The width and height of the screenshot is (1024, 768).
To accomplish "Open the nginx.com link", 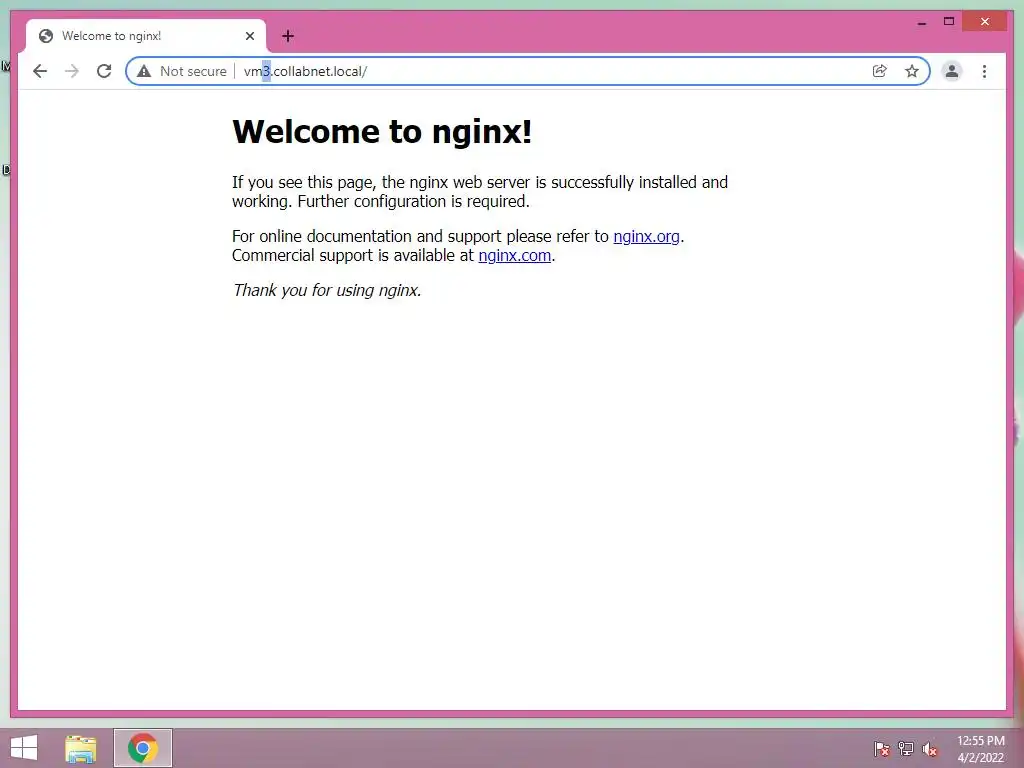I will click(515, 255).
